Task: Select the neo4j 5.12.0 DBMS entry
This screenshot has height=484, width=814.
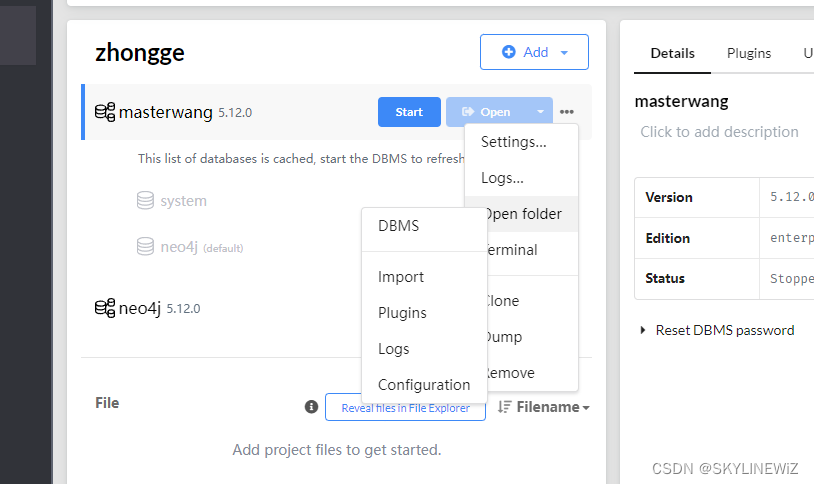Action: 147,308
